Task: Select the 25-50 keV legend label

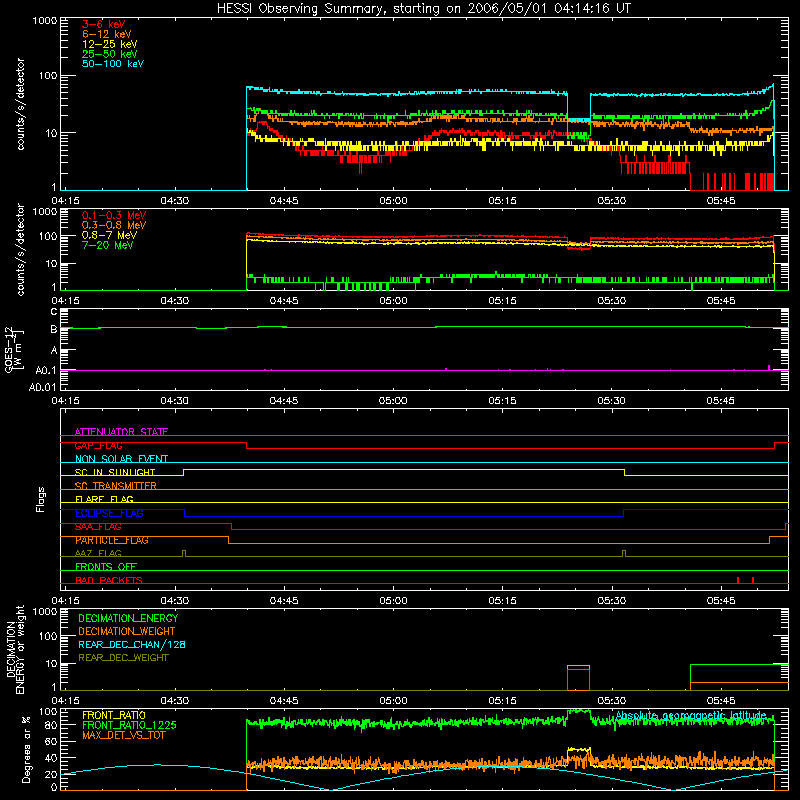Action: [x=110, y=54]
